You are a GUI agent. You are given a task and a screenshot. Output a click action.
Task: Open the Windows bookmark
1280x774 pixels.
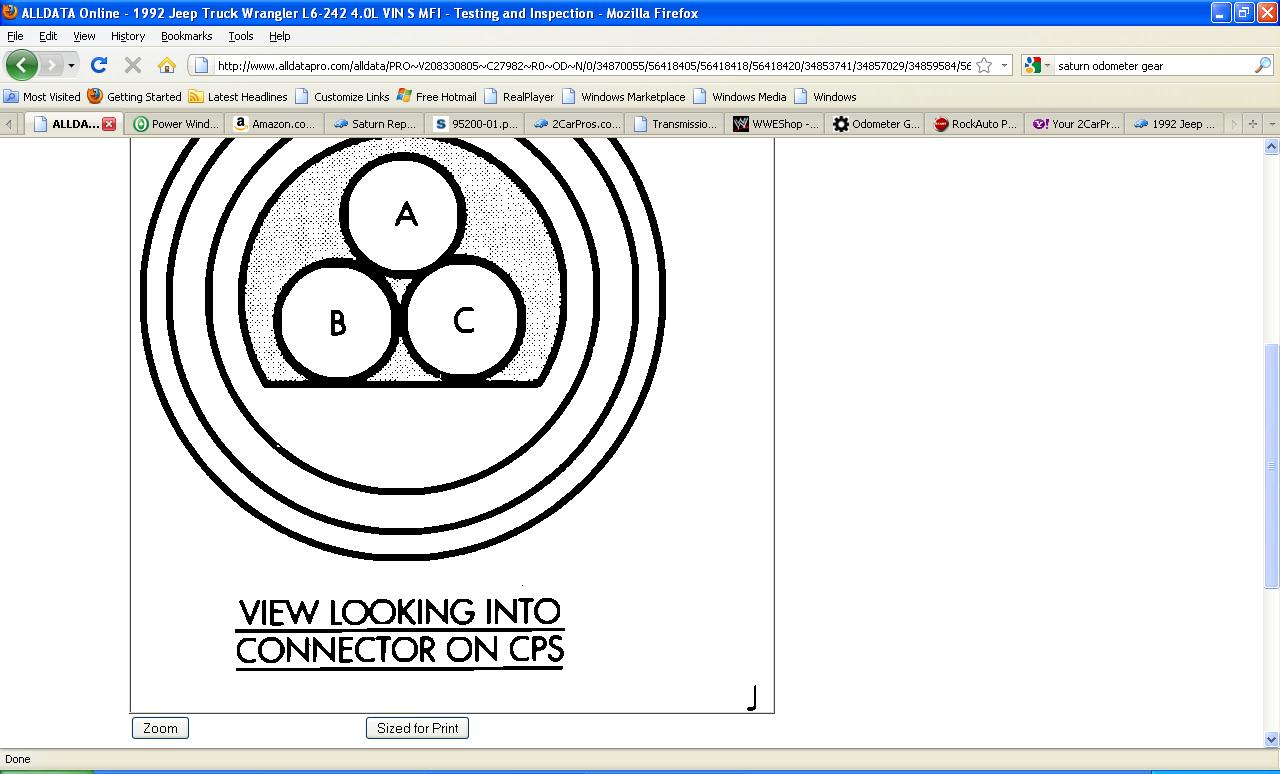tap(825, 97)
